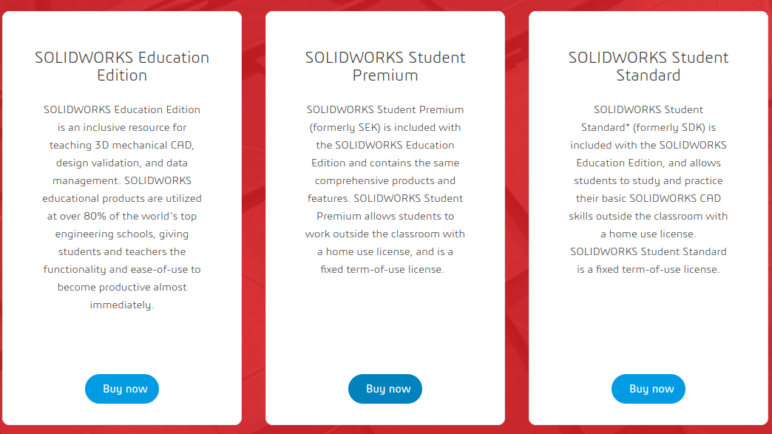Select Buy now for SOLIDWORKS Student Standard

pos(648,389)
